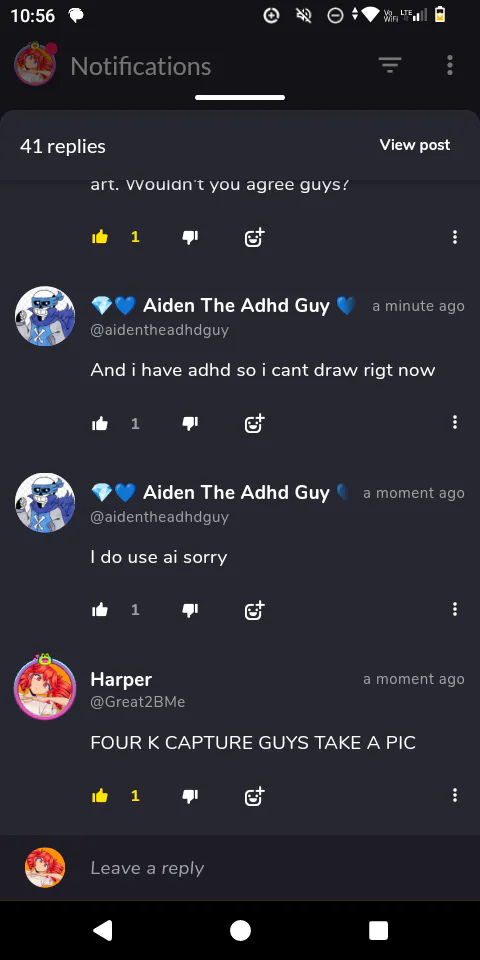Dislike the 'cant draw rigt now' comment

pyautogui.click(x=190, y=423)
